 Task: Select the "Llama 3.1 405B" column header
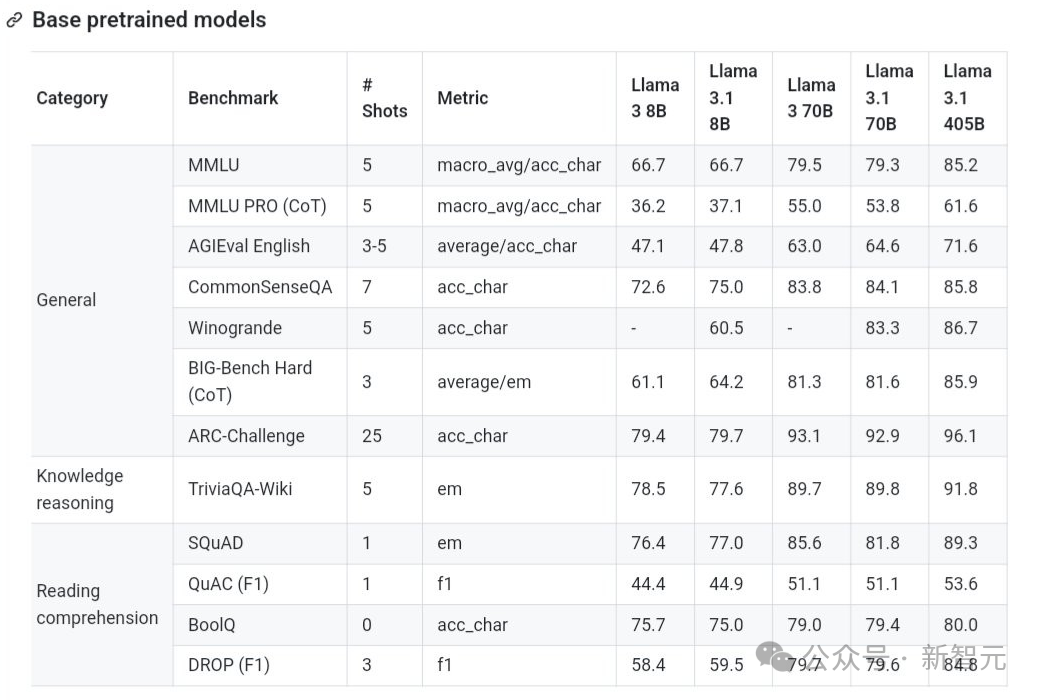pos(967,98)
